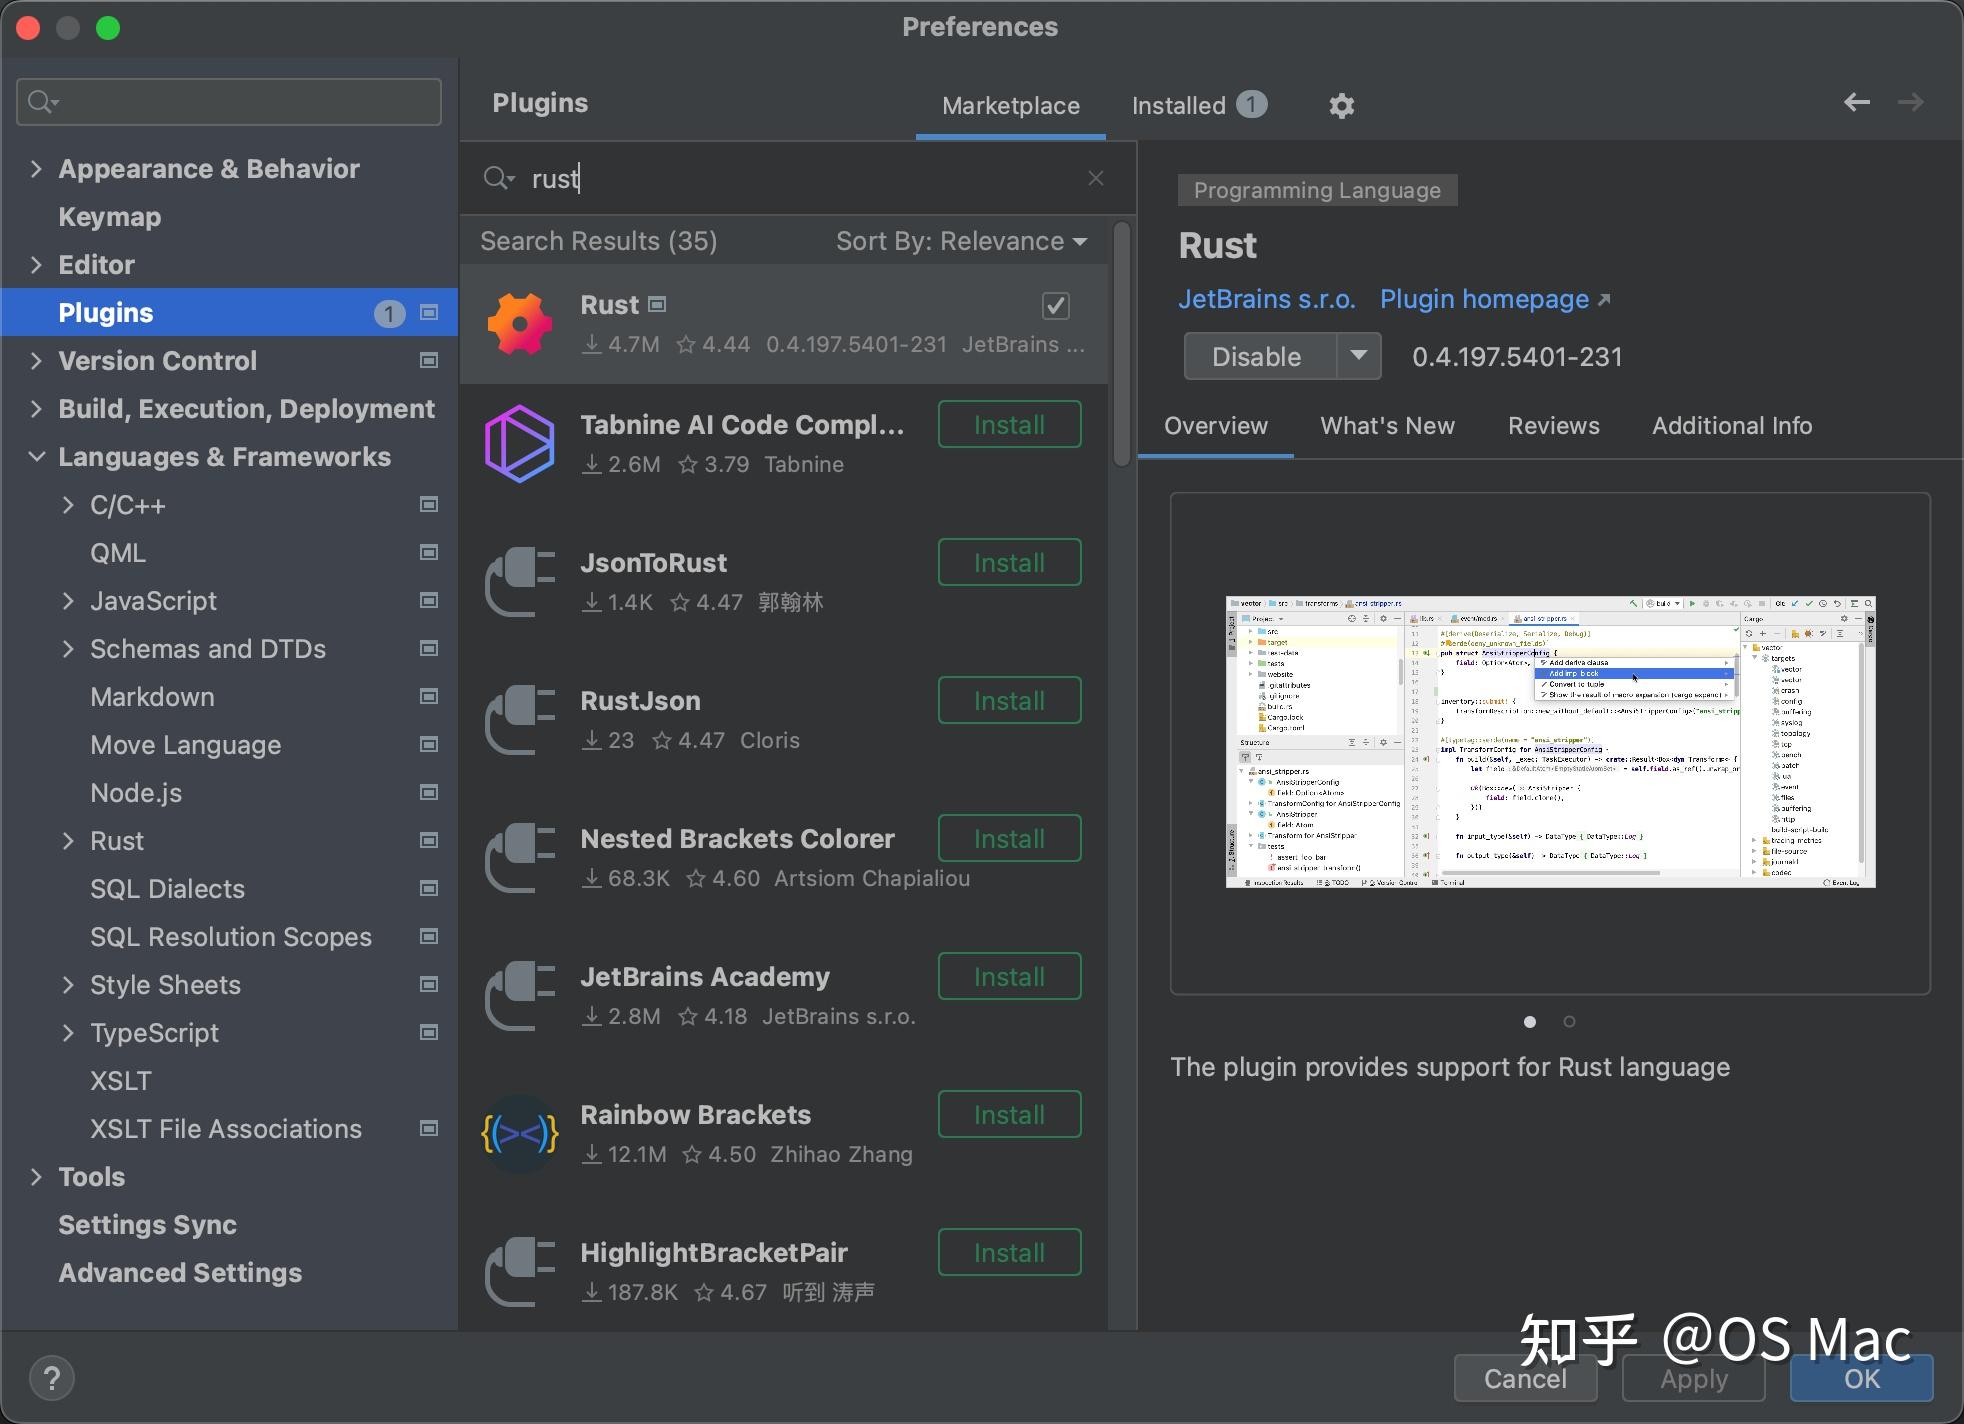Screen dimensions: 1964x1424
Task: Switch to the Marketplace tab
Action: [1010, 105]
